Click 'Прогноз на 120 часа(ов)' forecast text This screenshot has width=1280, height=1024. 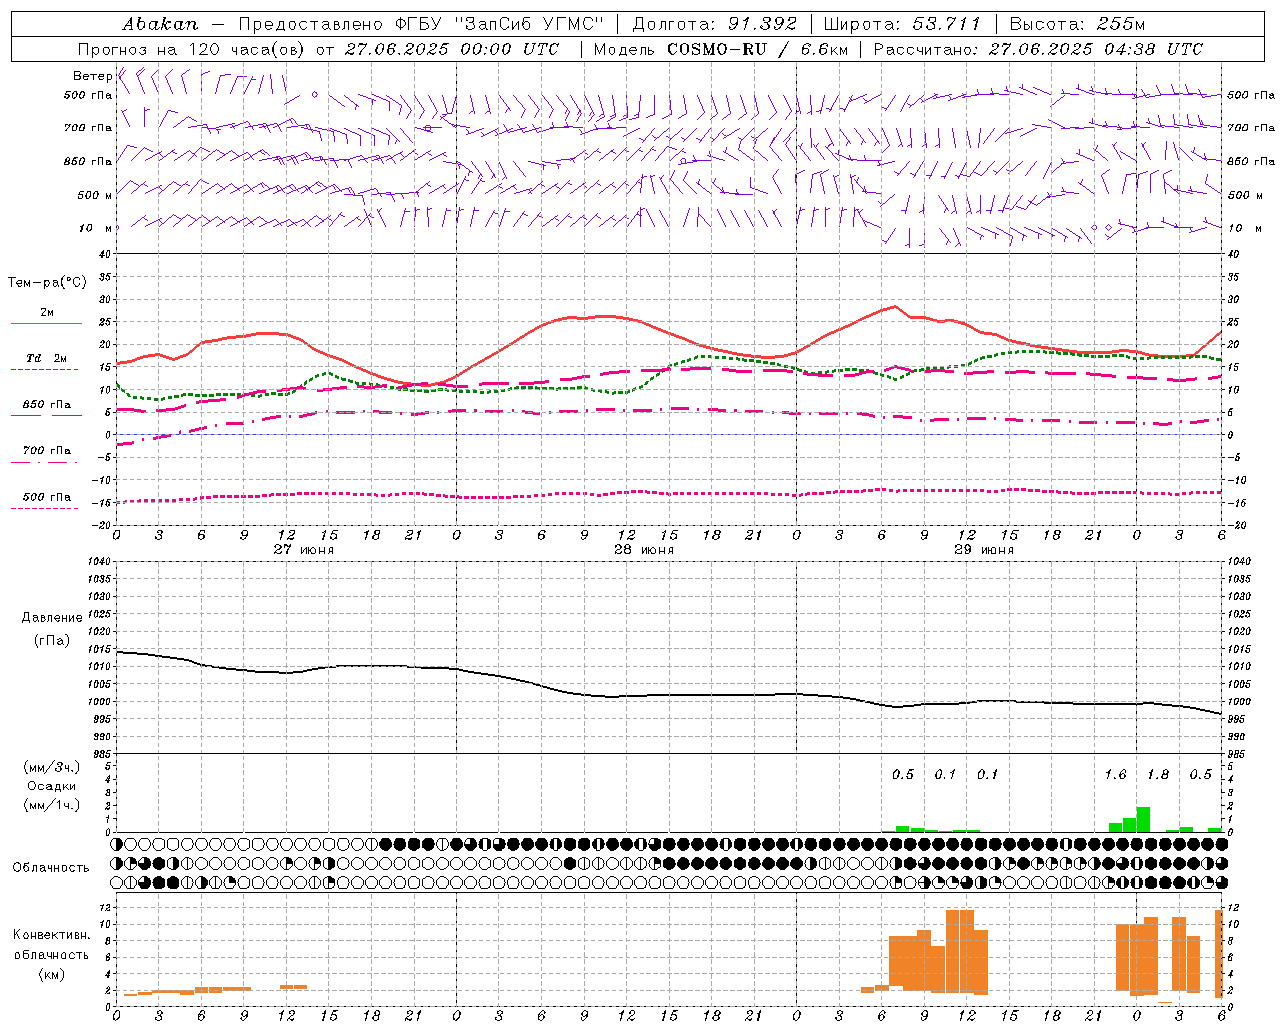pyautogui.click(x=192, y=49)
